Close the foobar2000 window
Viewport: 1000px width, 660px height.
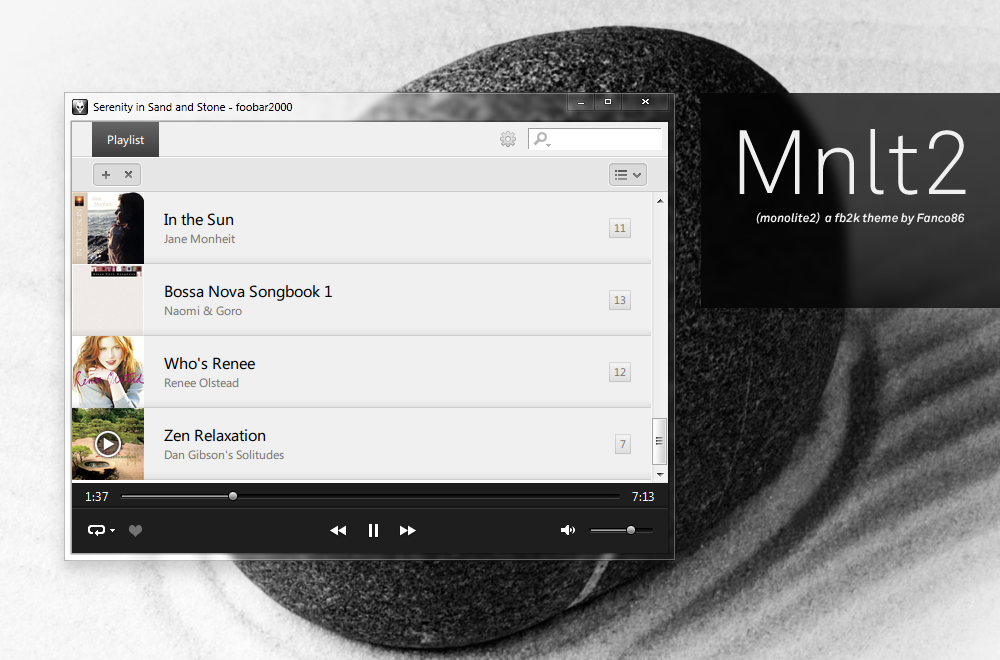click(x=645, y=102)
